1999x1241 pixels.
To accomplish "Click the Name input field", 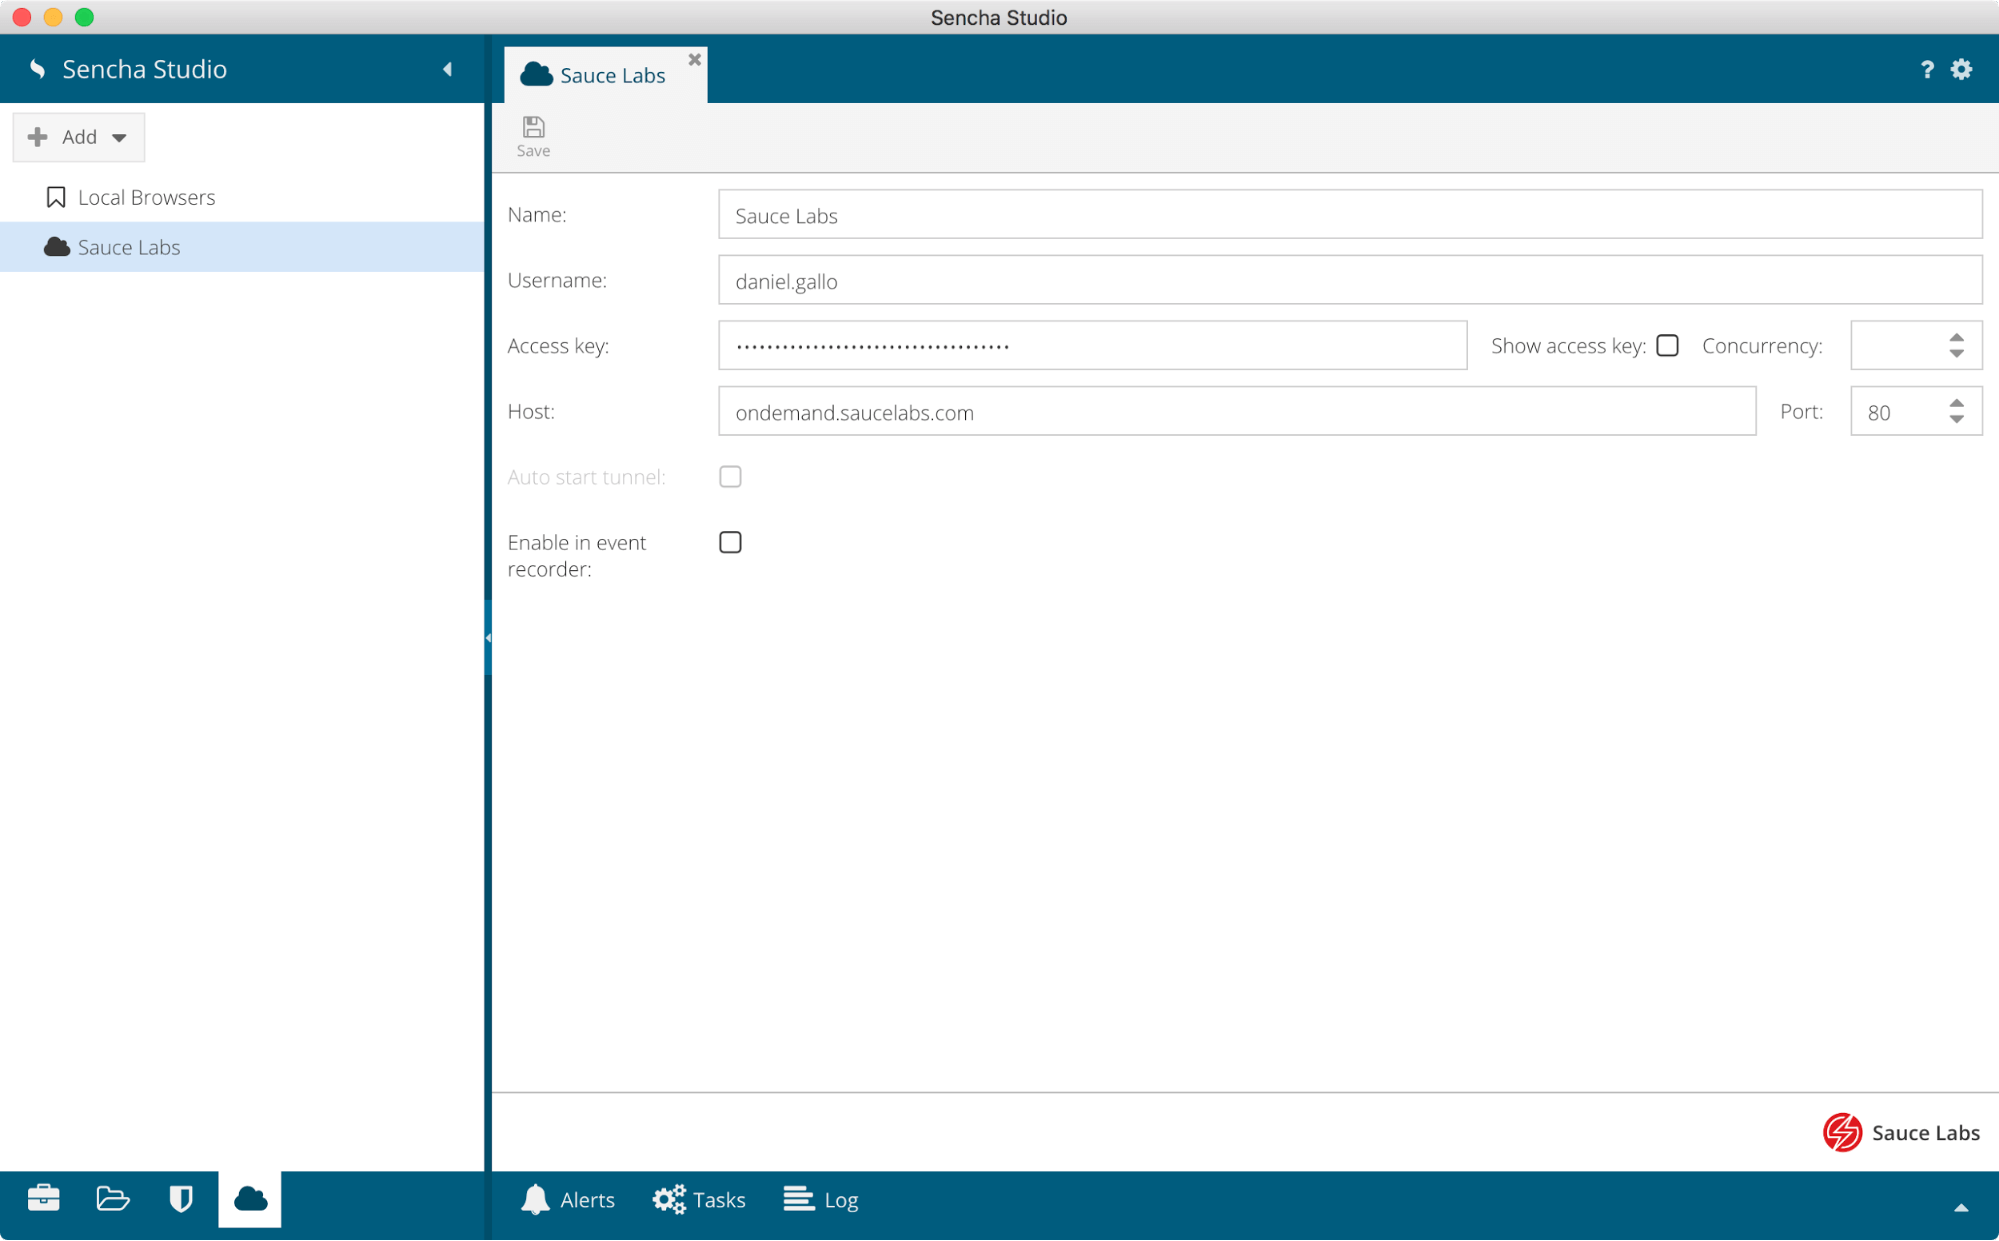I will (x=1350, y=215).
